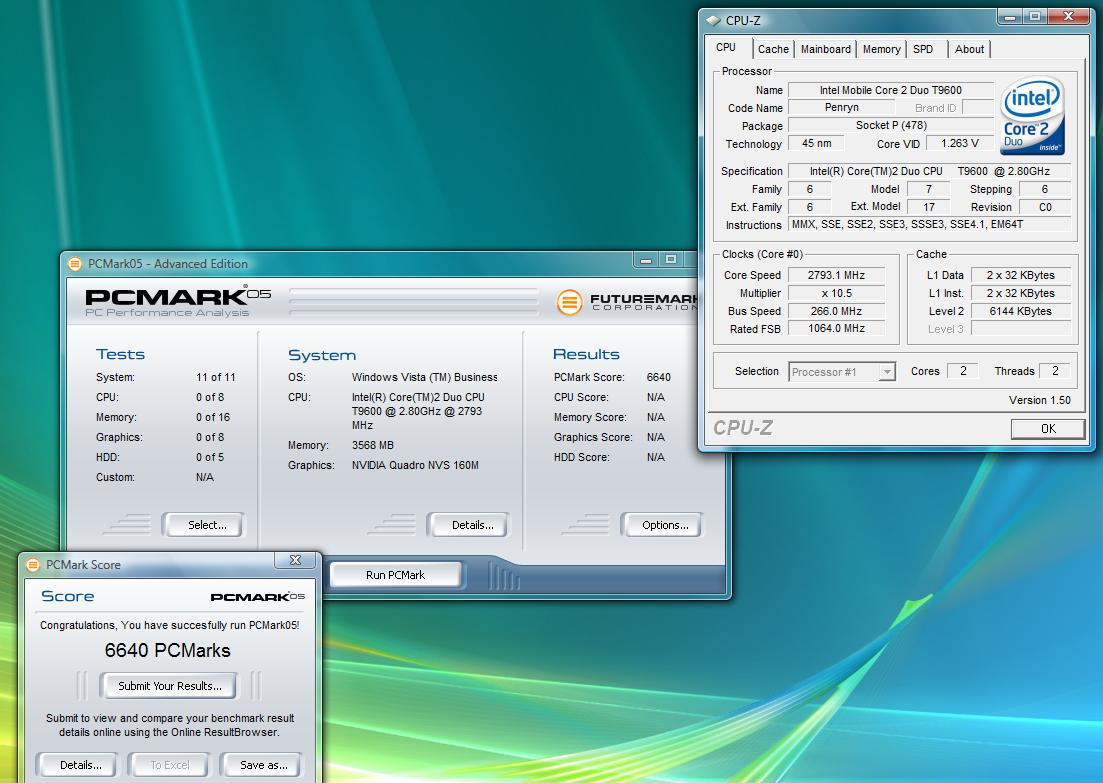Viewport: 1103px width, 783px height.
Task: Click the PCMark Score window title icon
Action: point(32,565)
